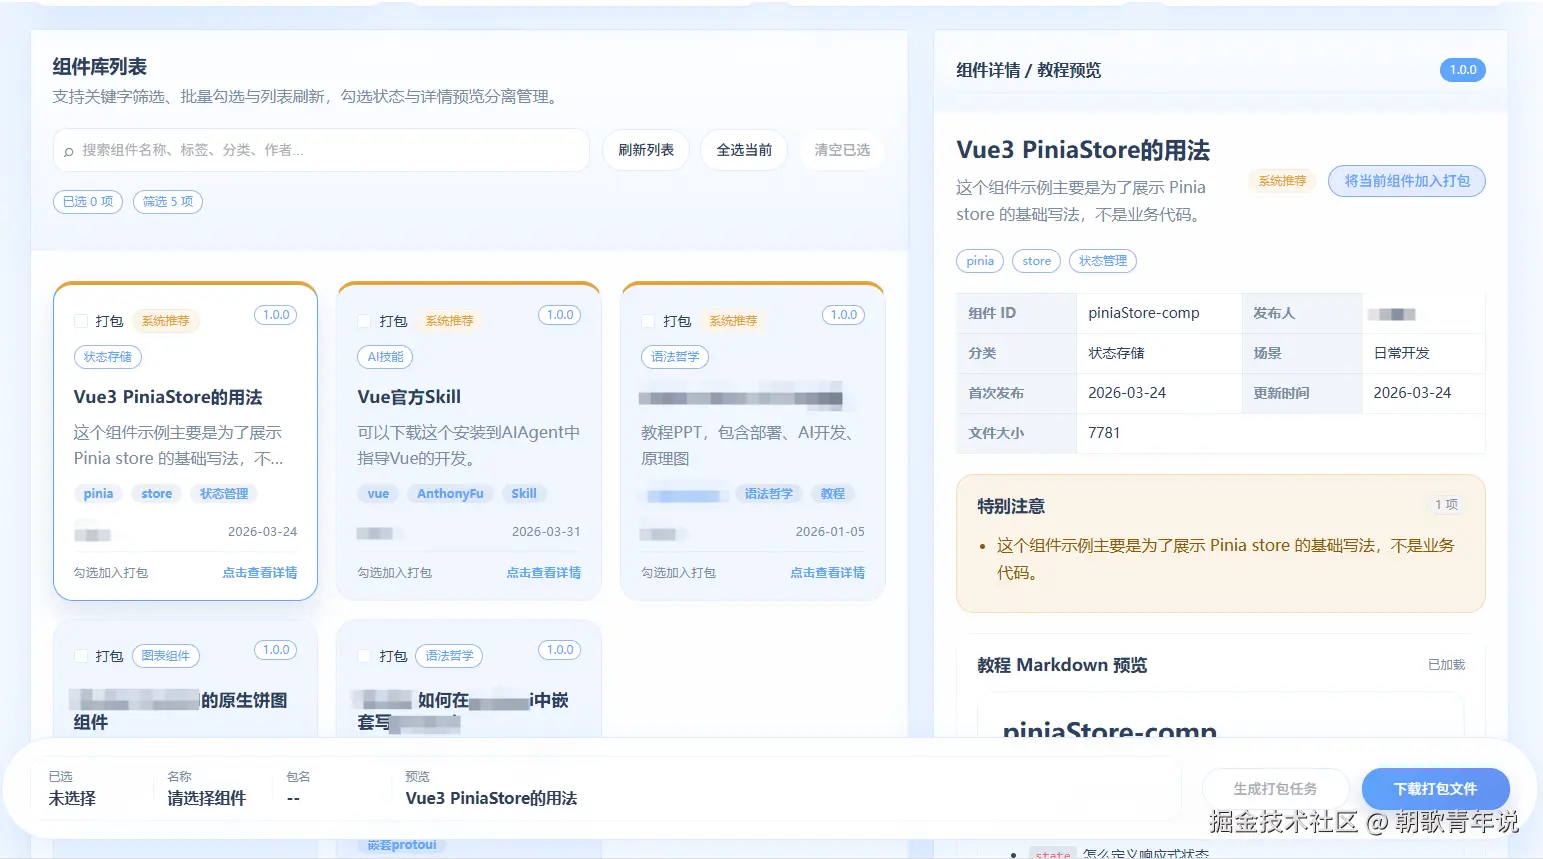Click the Vue3 PiniaStore的用法 card title
The image size is (1543, 859).
tap(168, 397)
